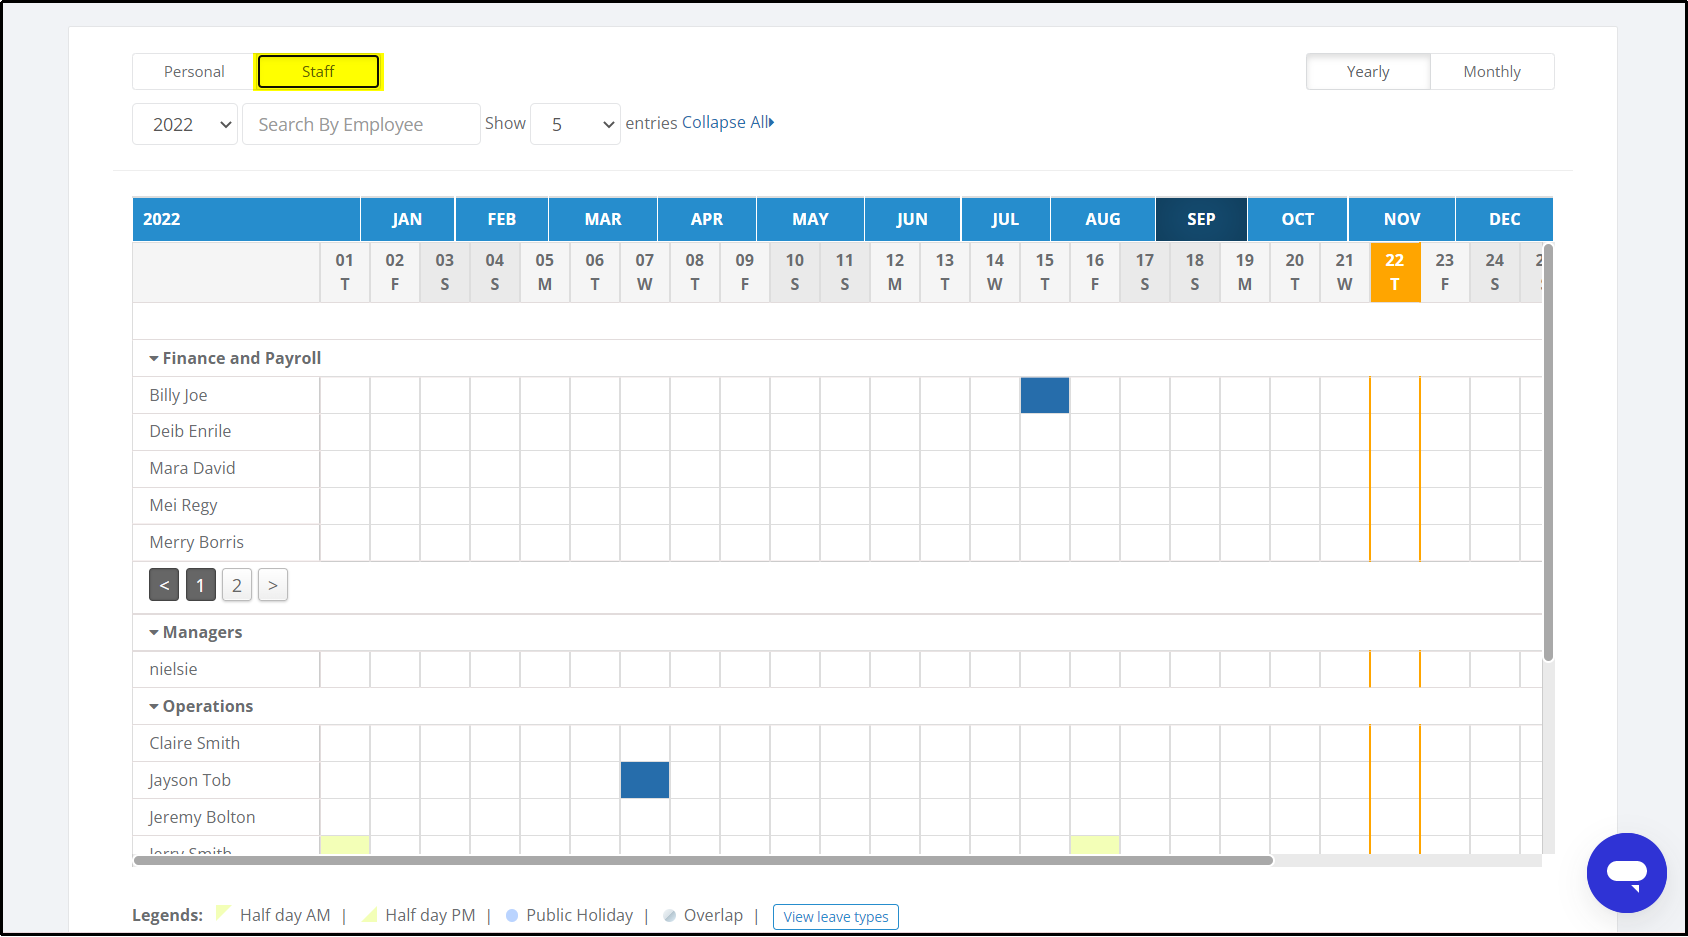
Task: Click the previous page button
Action: coord(164,585)
